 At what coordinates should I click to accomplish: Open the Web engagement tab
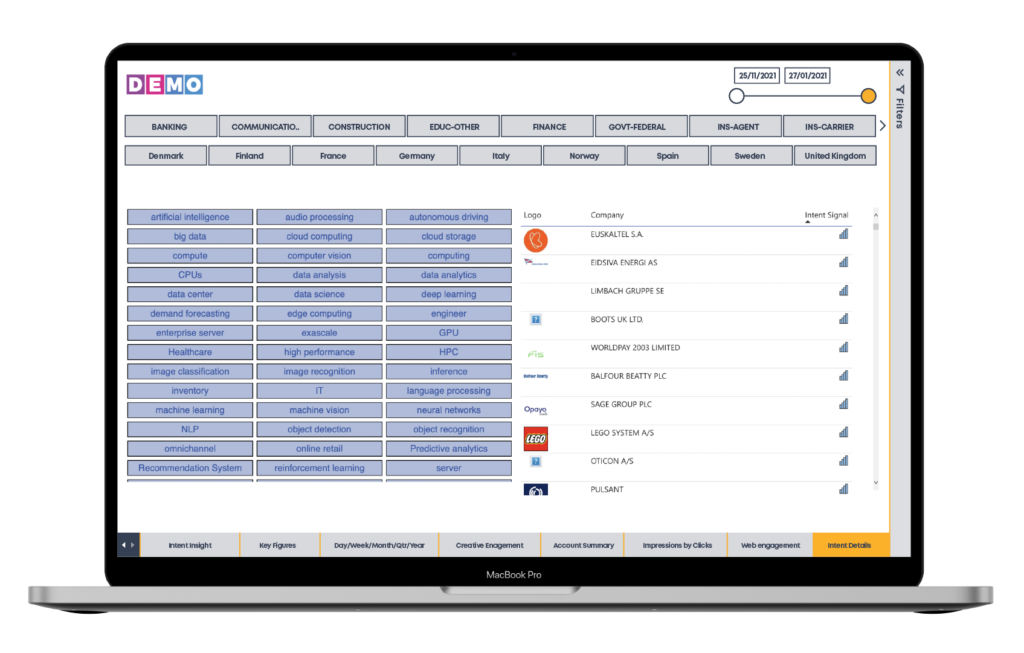point(771,545)
